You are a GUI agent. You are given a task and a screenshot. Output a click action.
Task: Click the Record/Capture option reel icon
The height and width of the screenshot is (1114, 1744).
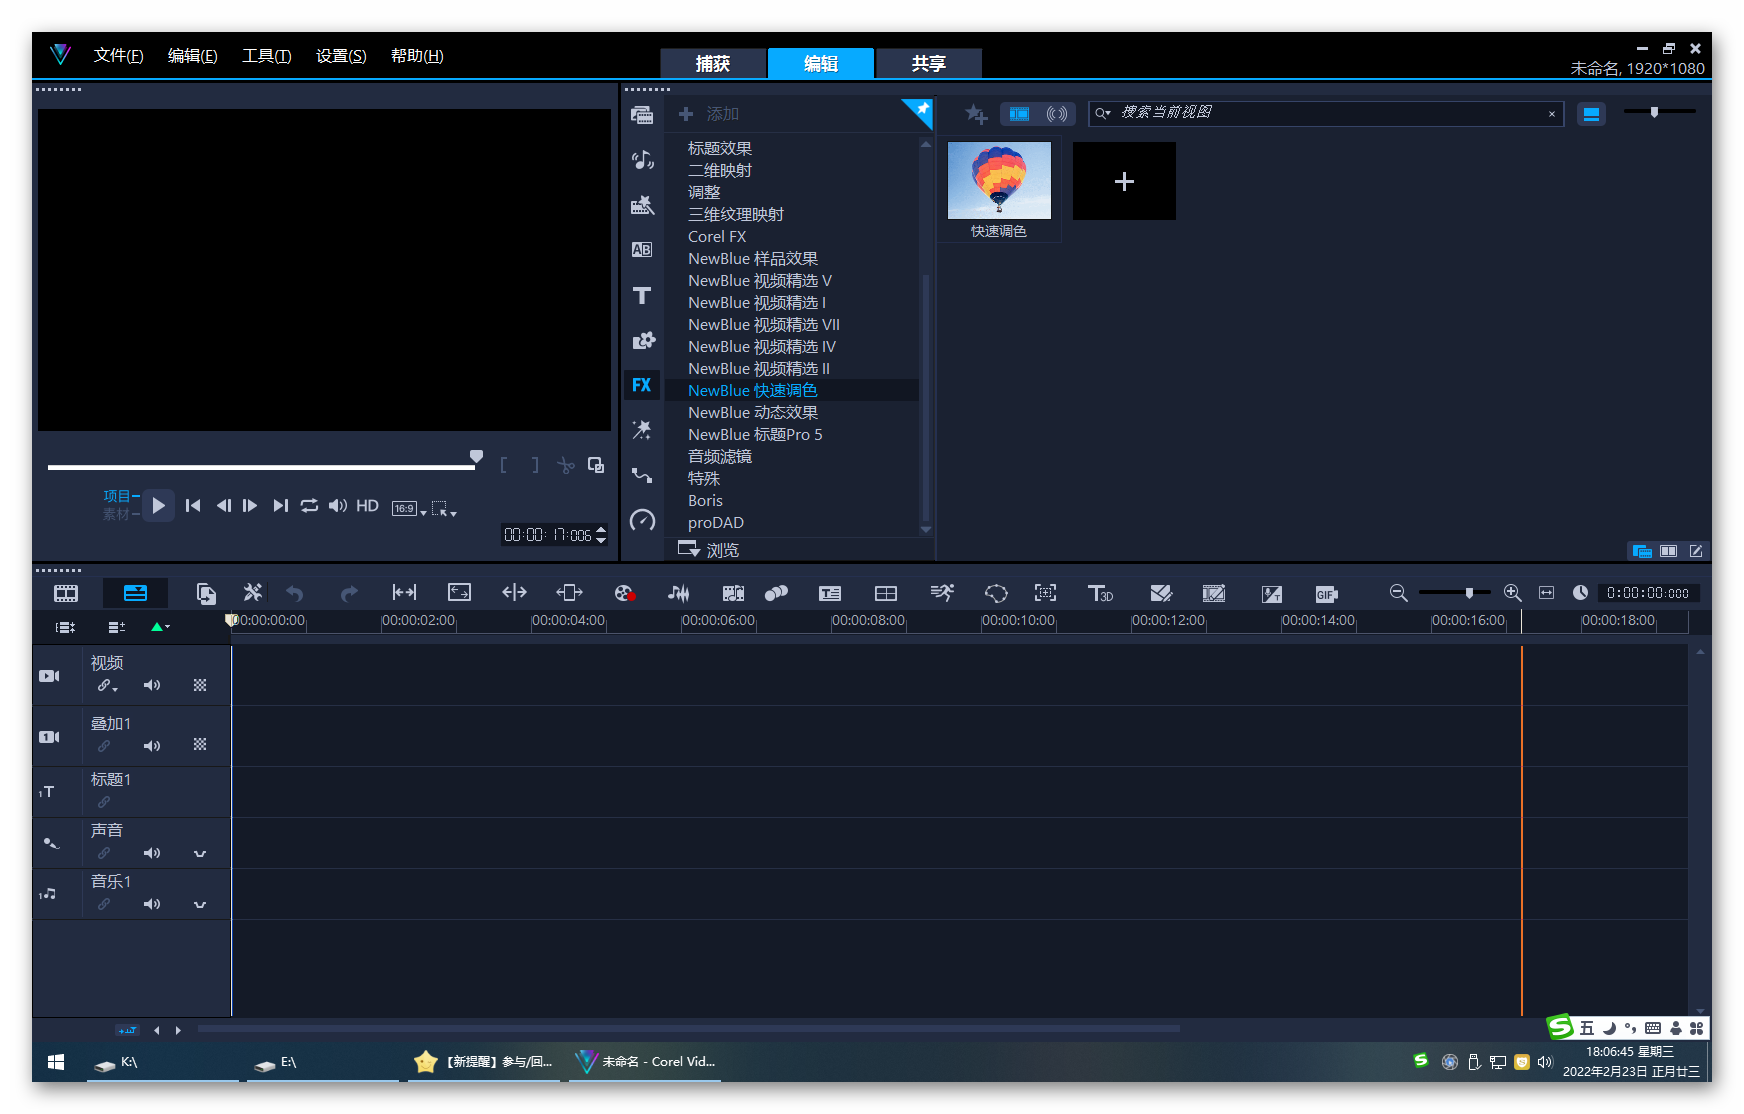tap(624, 593)
